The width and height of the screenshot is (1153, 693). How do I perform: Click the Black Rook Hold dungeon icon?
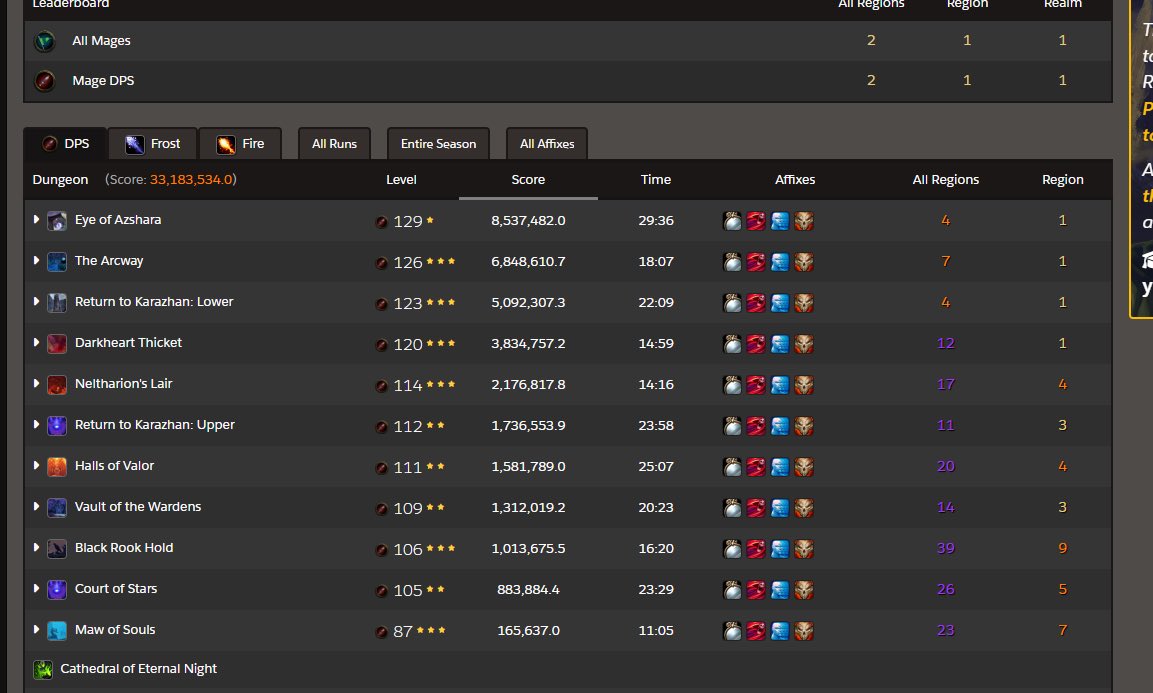57,549
